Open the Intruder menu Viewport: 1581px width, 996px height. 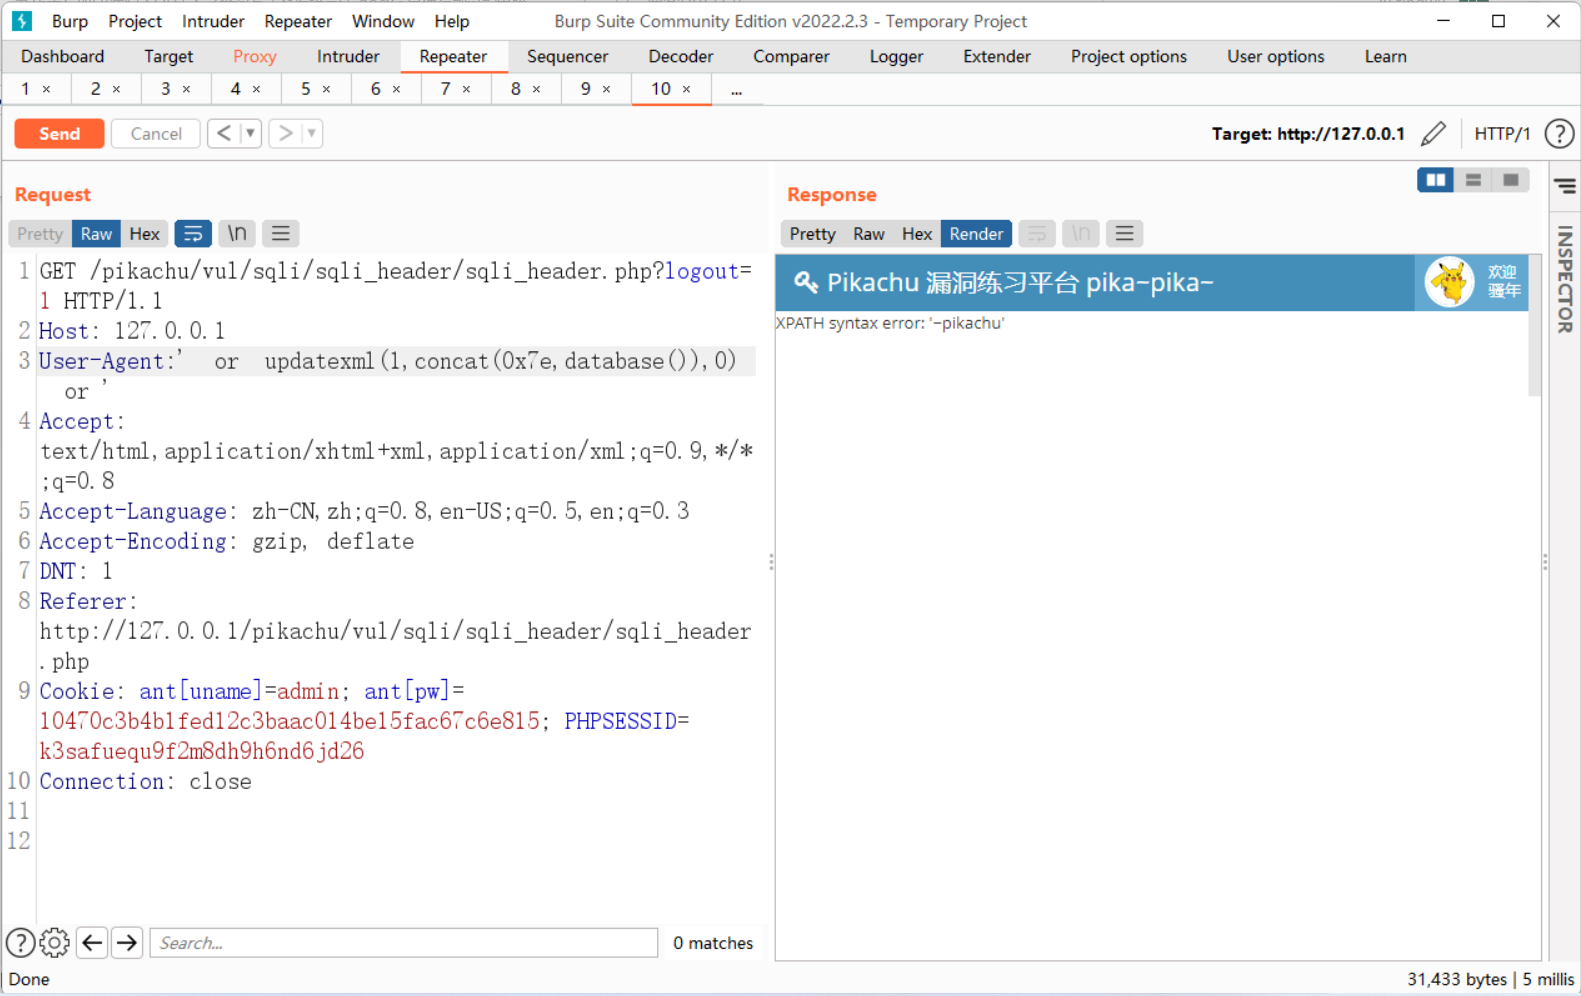tap(213, 21)
